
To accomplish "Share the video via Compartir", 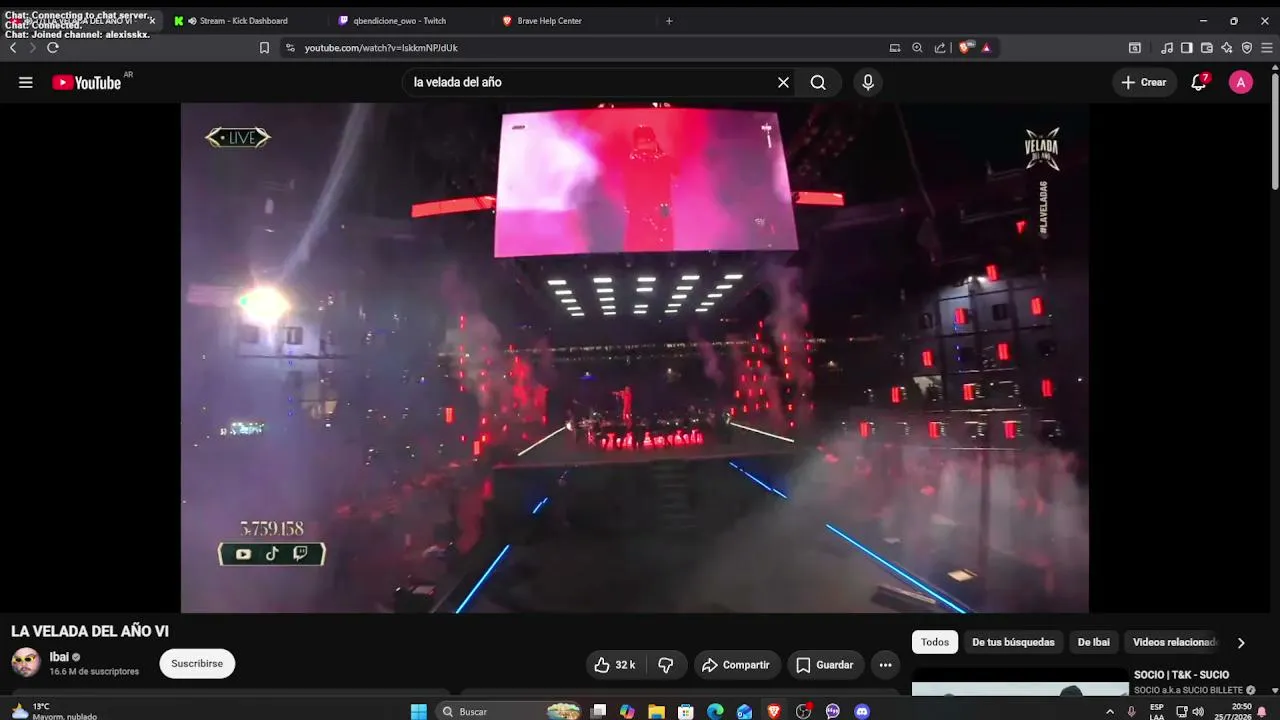I will (736, 665).
